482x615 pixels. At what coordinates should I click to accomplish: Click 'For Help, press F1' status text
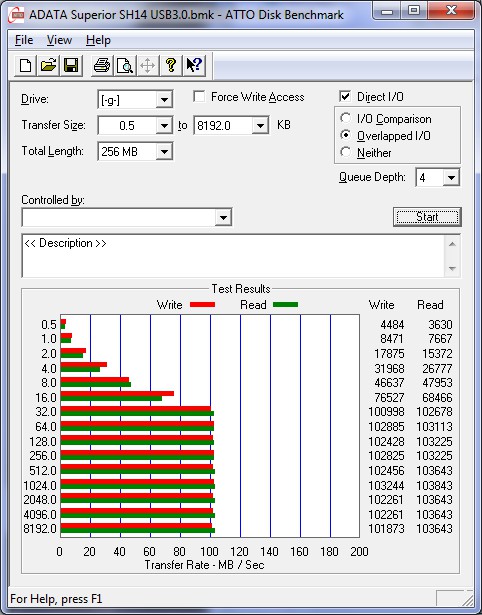point(56,599)
